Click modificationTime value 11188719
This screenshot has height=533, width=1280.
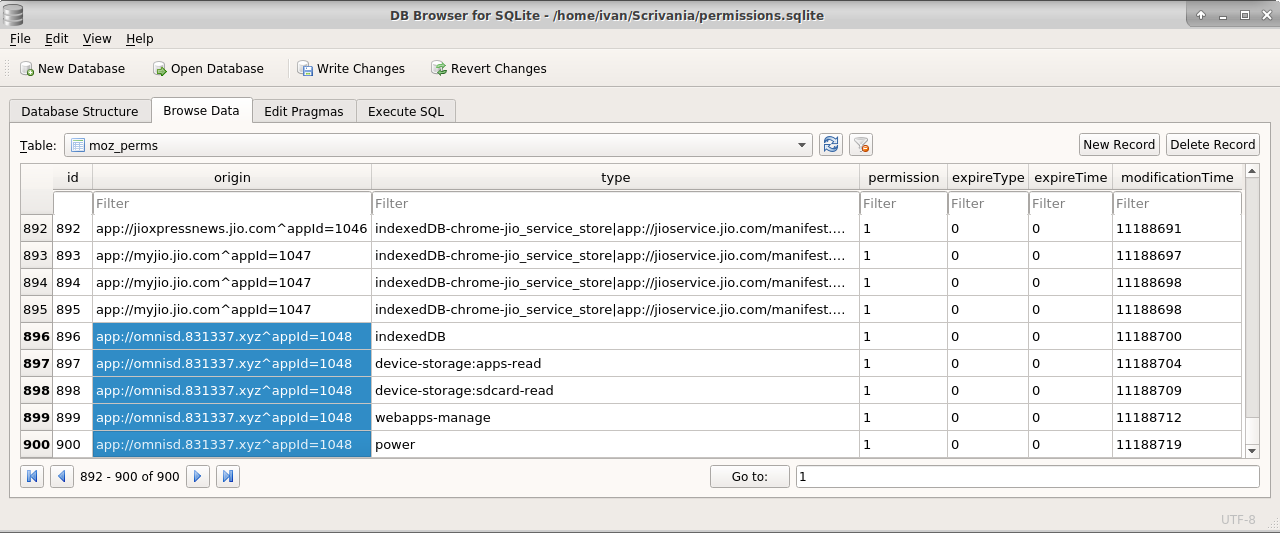(x=1177, y=444)
